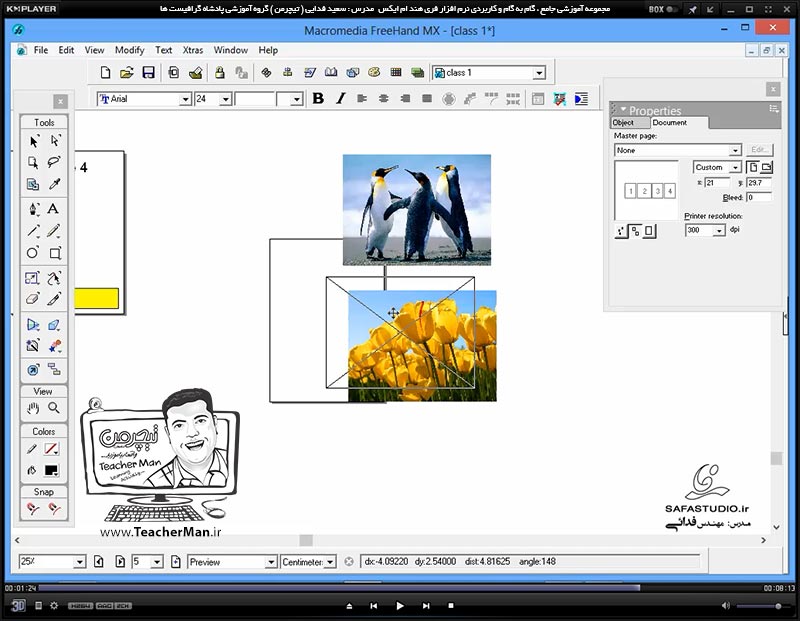
Task: Toggle medium page thumbnail magnification button
Action: (x=635, y=232)
